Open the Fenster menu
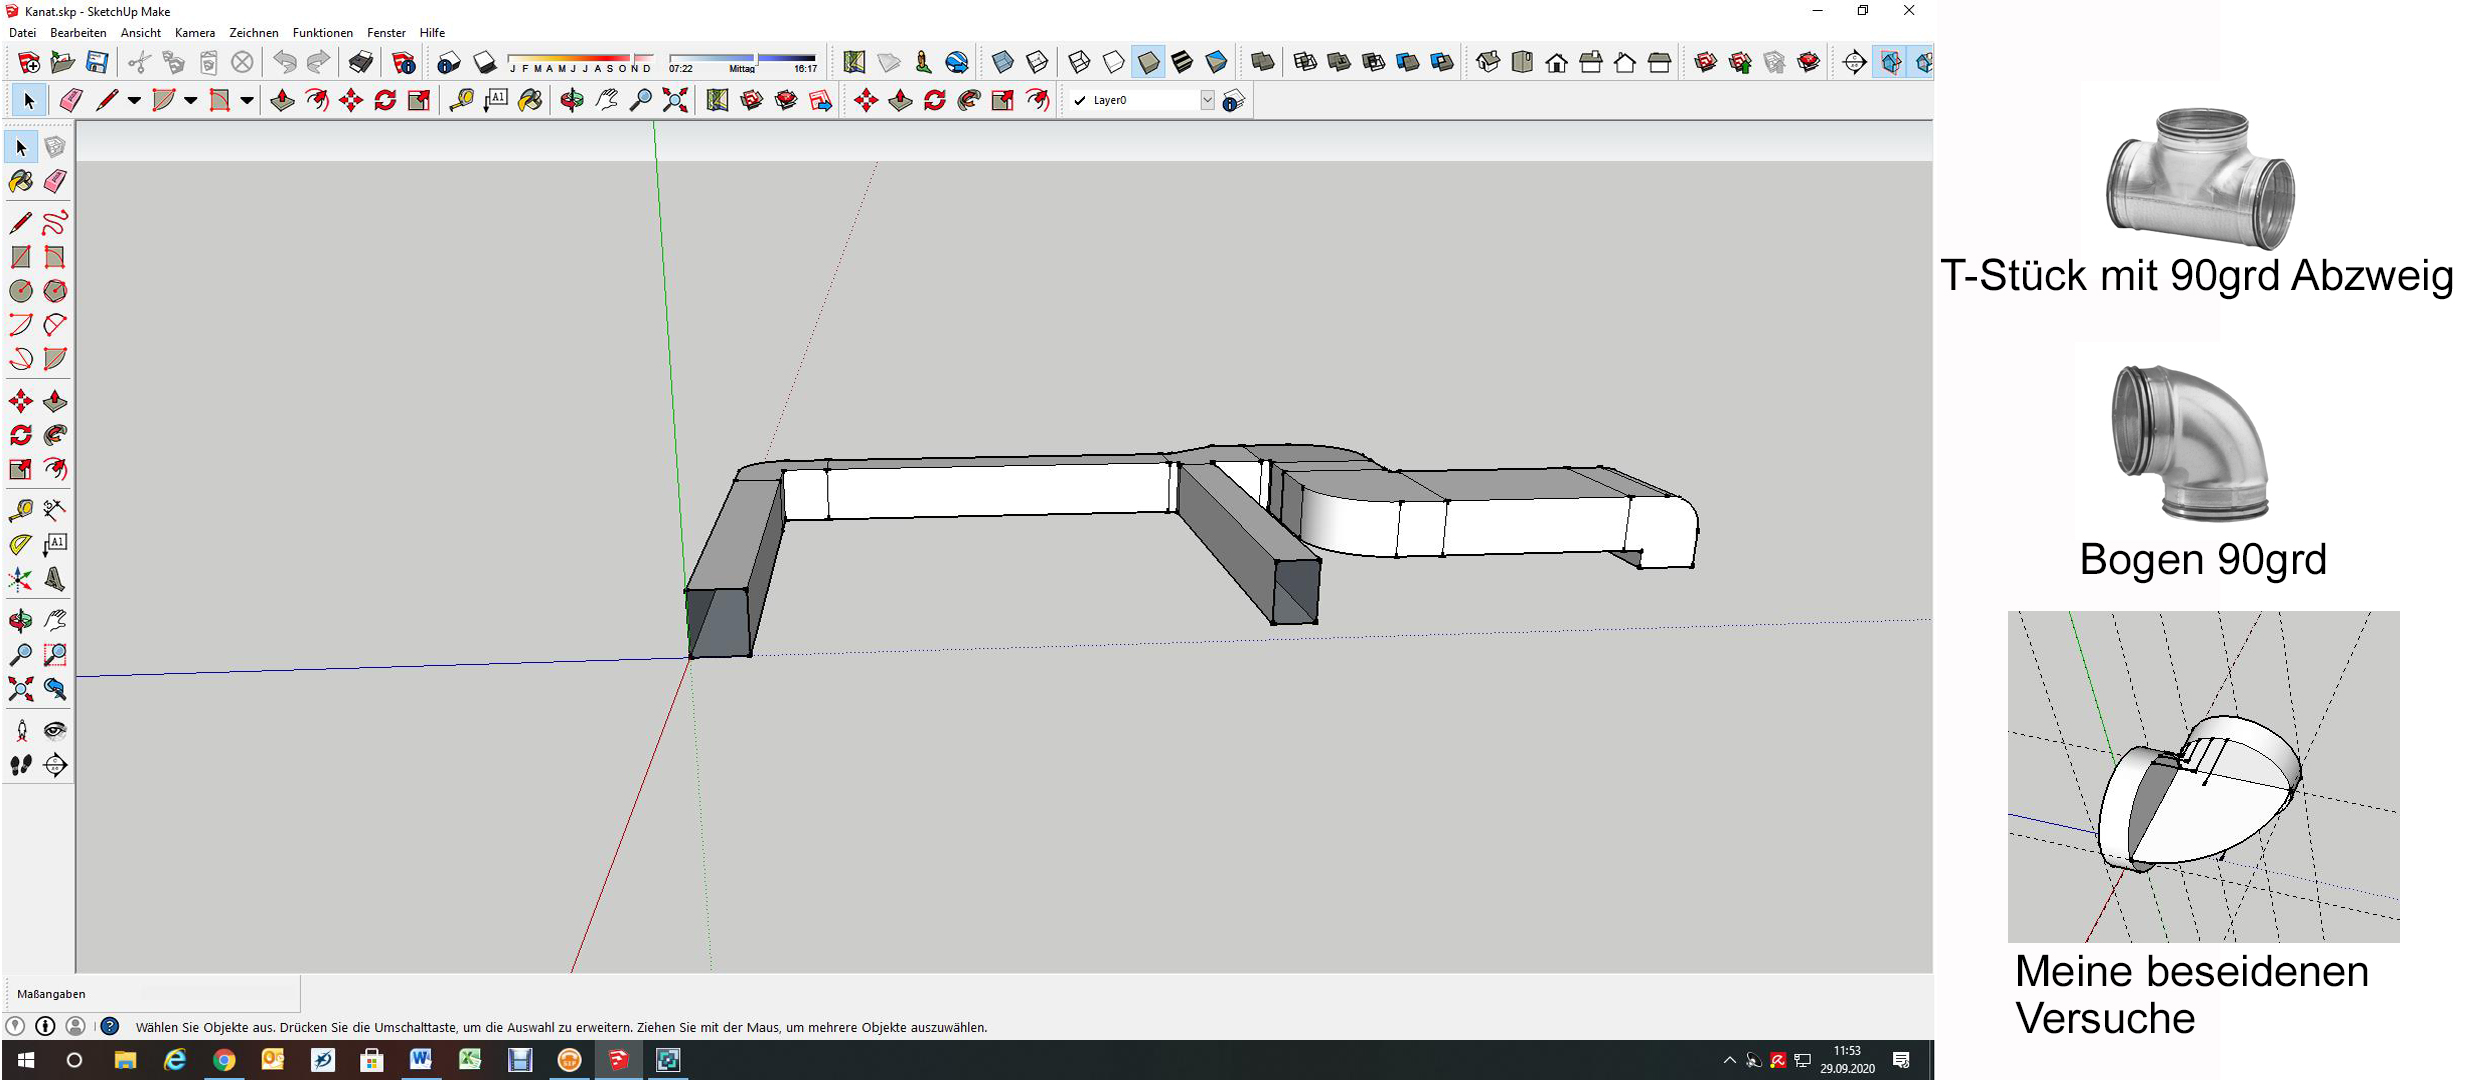2487x1080 pixels. [x=386, y=33]
